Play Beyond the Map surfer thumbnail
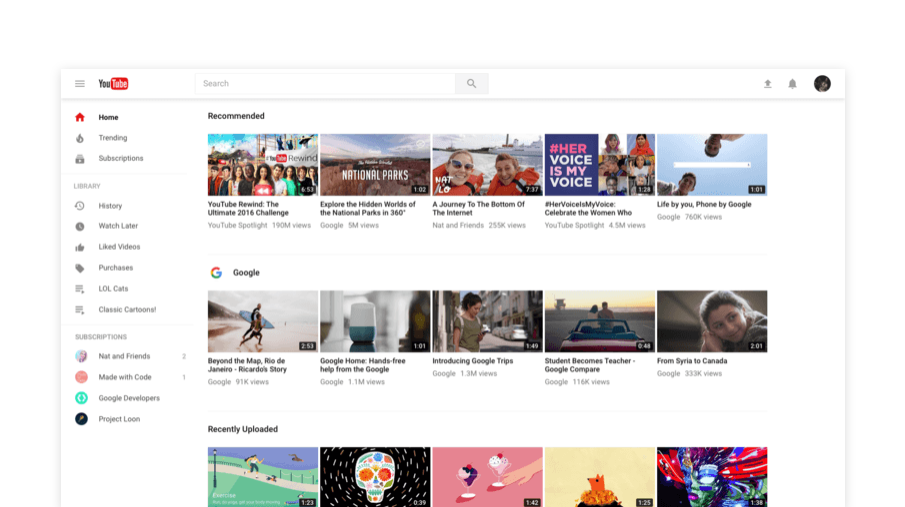 point(263,321)
